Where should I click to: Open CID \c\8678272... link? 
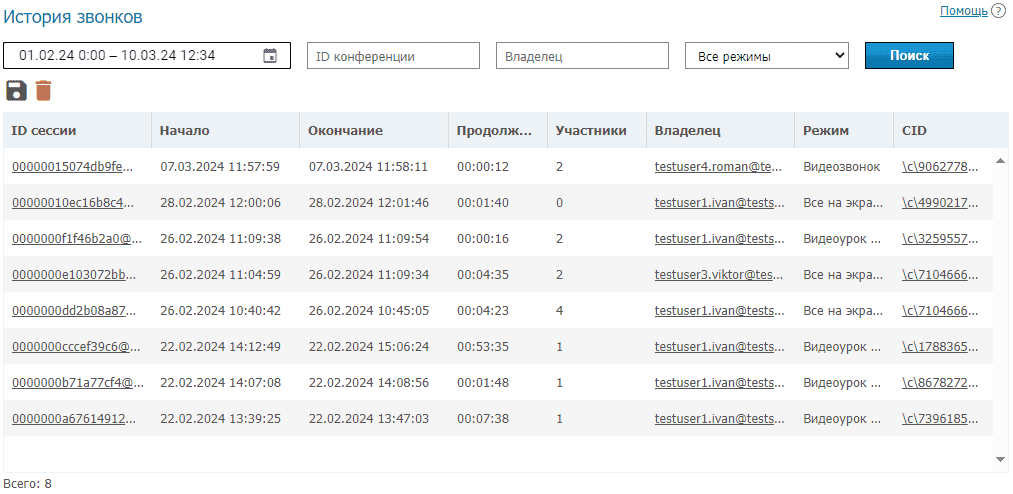[940, 383]
